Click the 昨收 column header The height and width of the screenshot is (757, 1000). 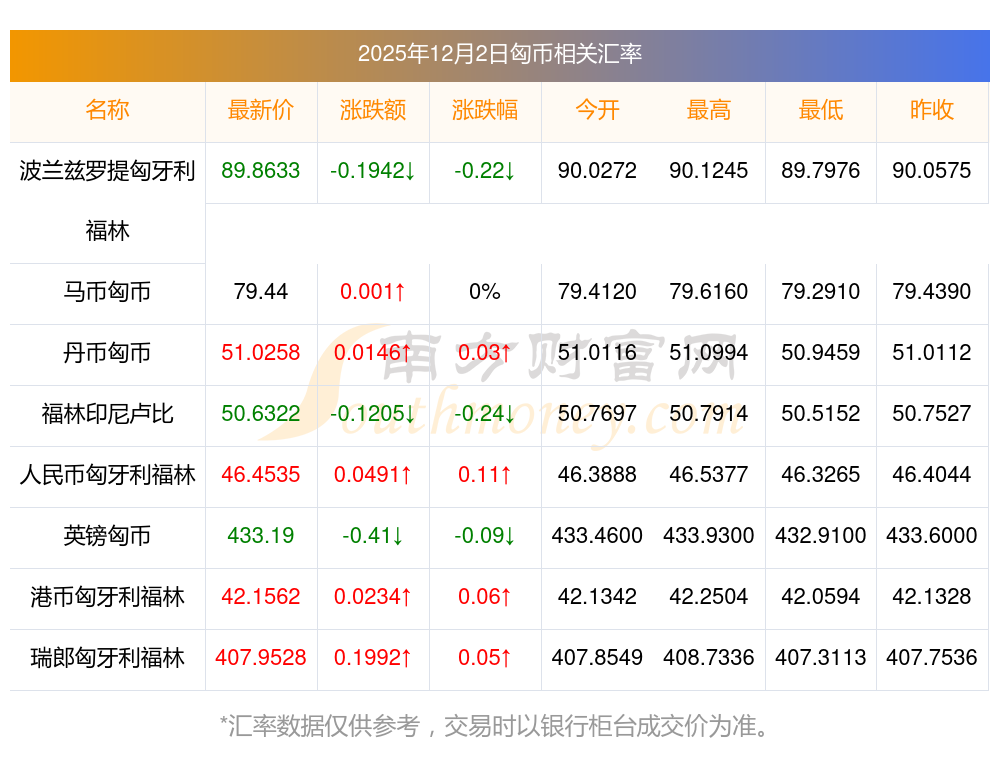point(931,110)
